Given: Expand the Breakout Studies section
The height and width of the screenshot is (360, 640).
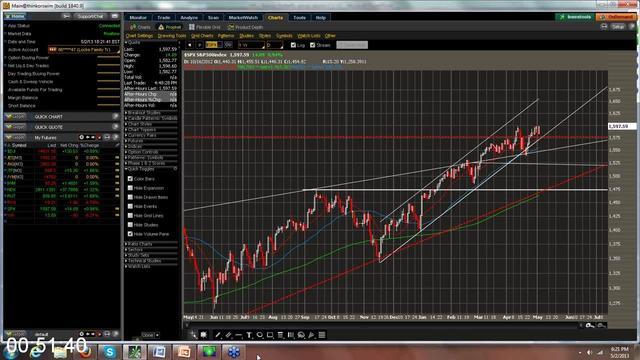Looking at the screenshot, I should click(x=151, y=113).
